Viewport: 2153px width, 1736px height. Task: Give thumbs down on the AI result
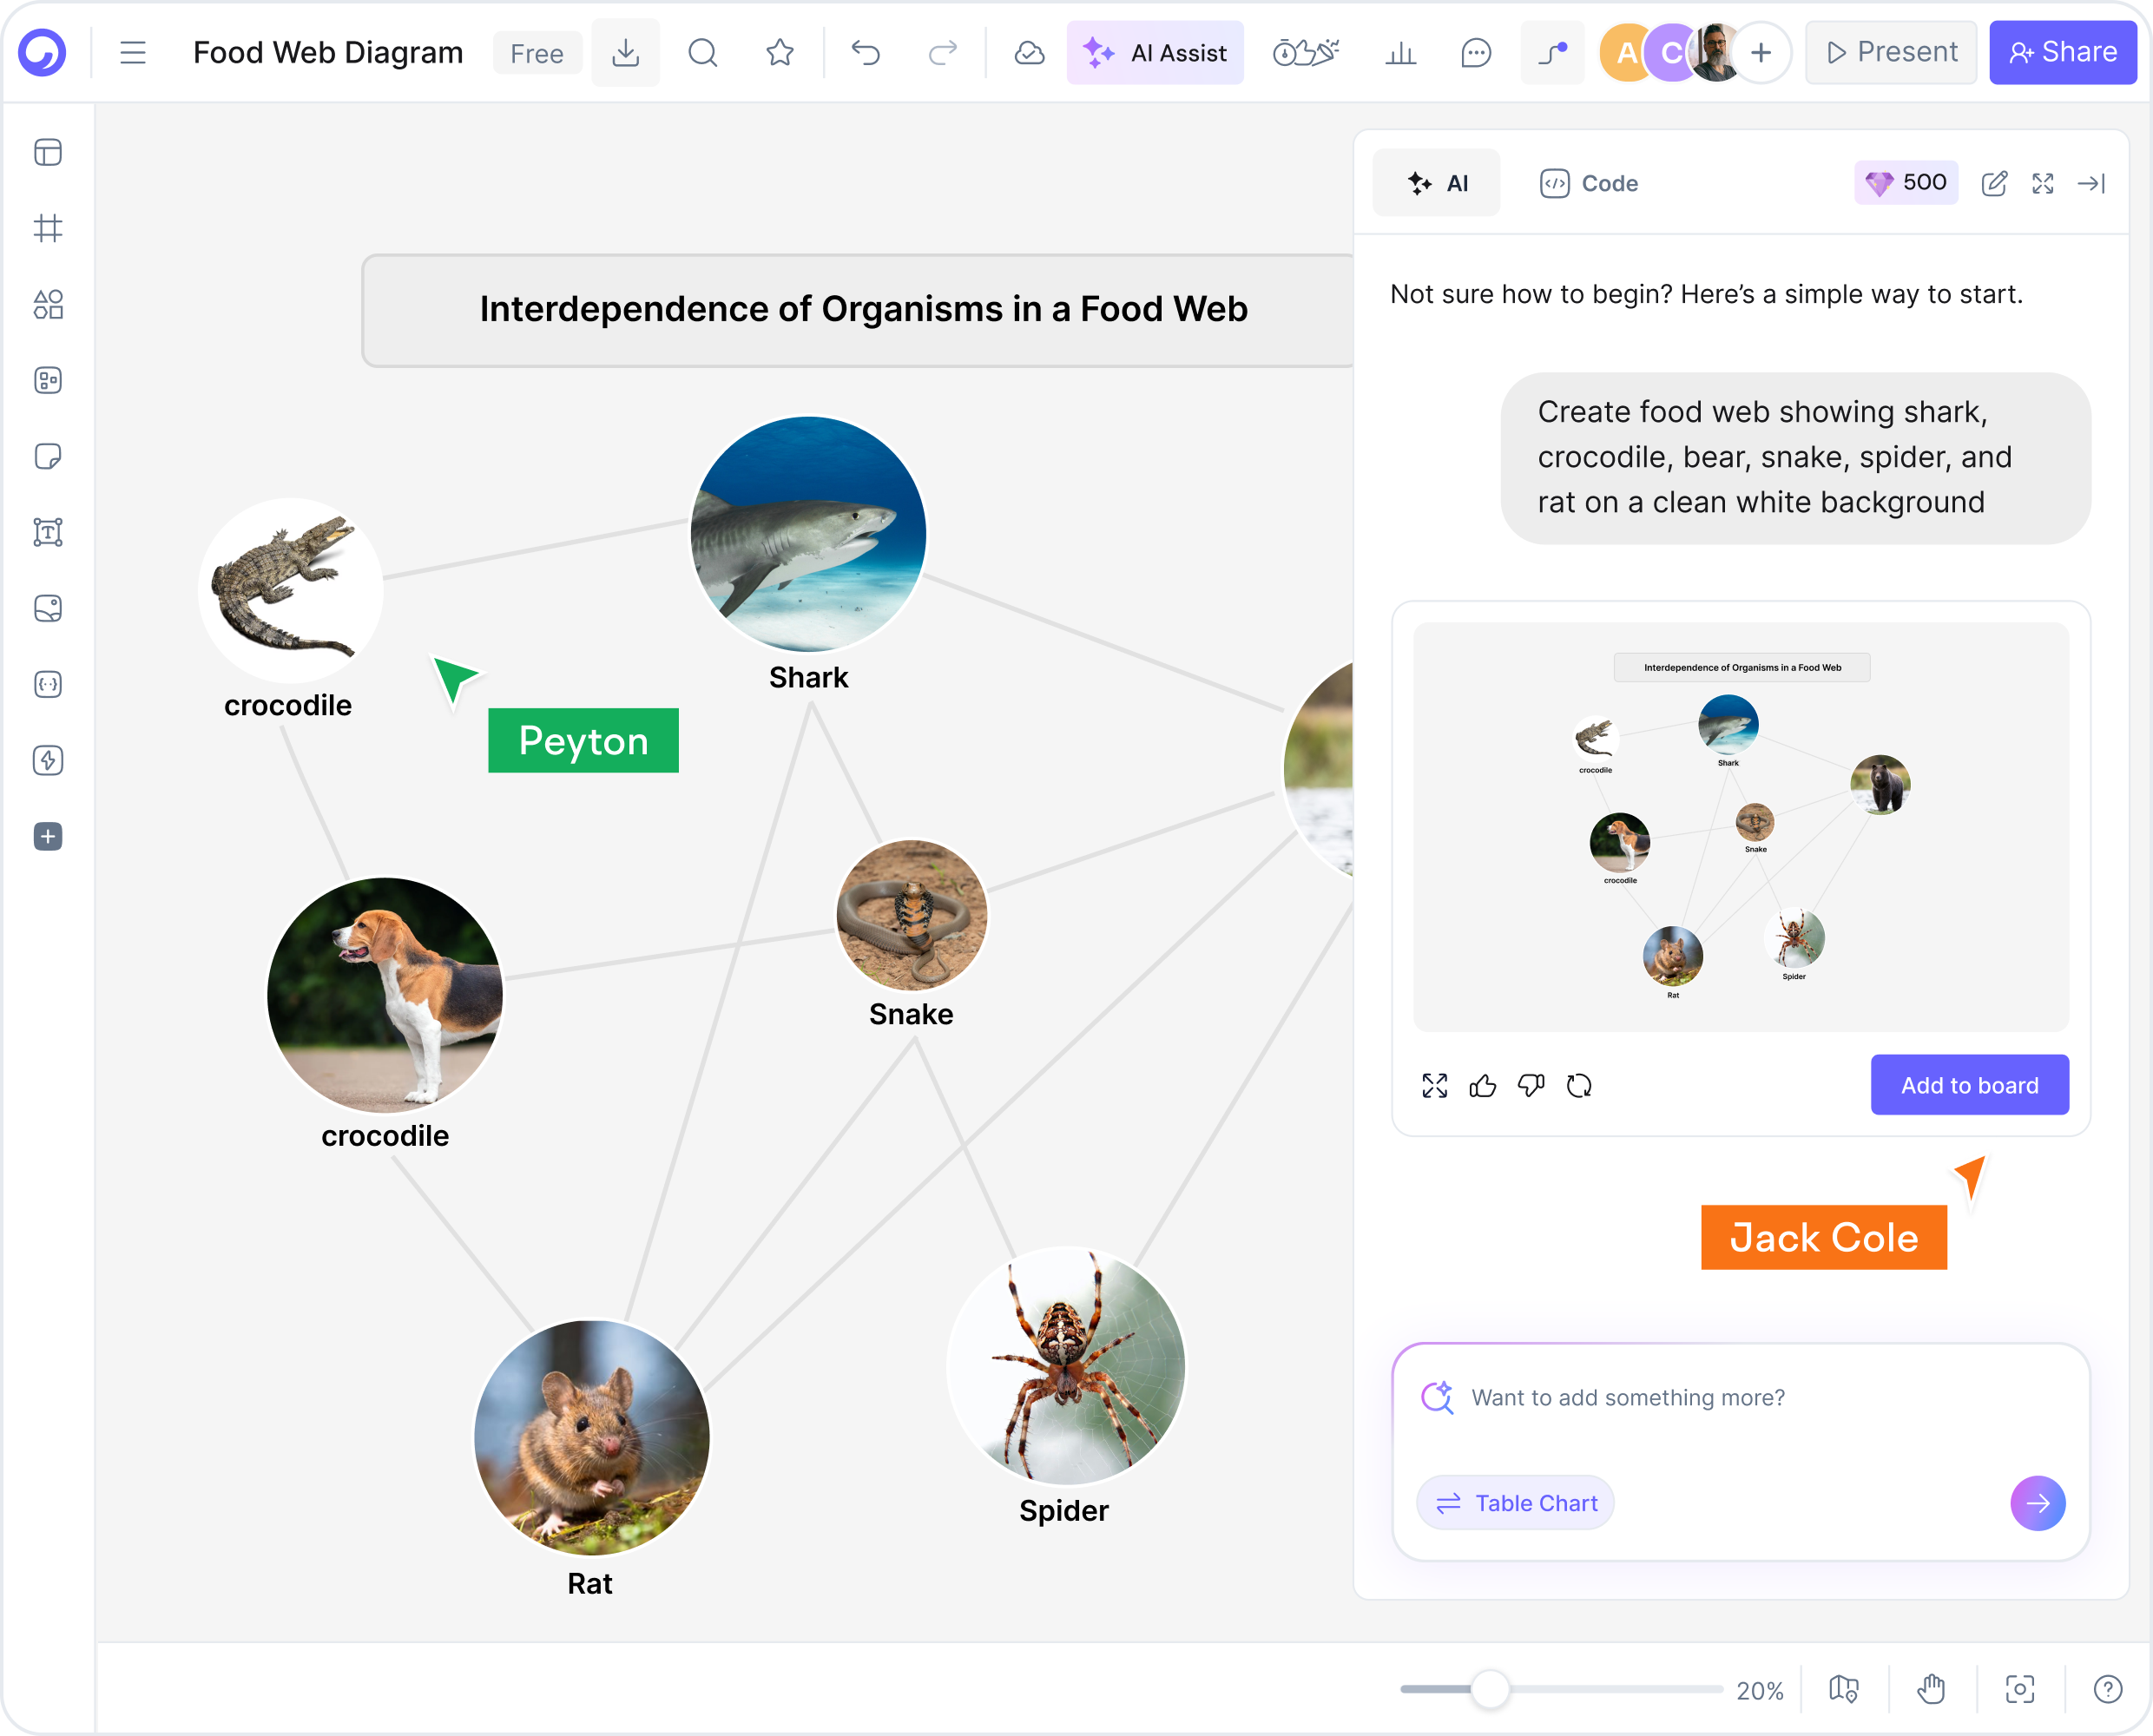click(x=1531, y=1086)
